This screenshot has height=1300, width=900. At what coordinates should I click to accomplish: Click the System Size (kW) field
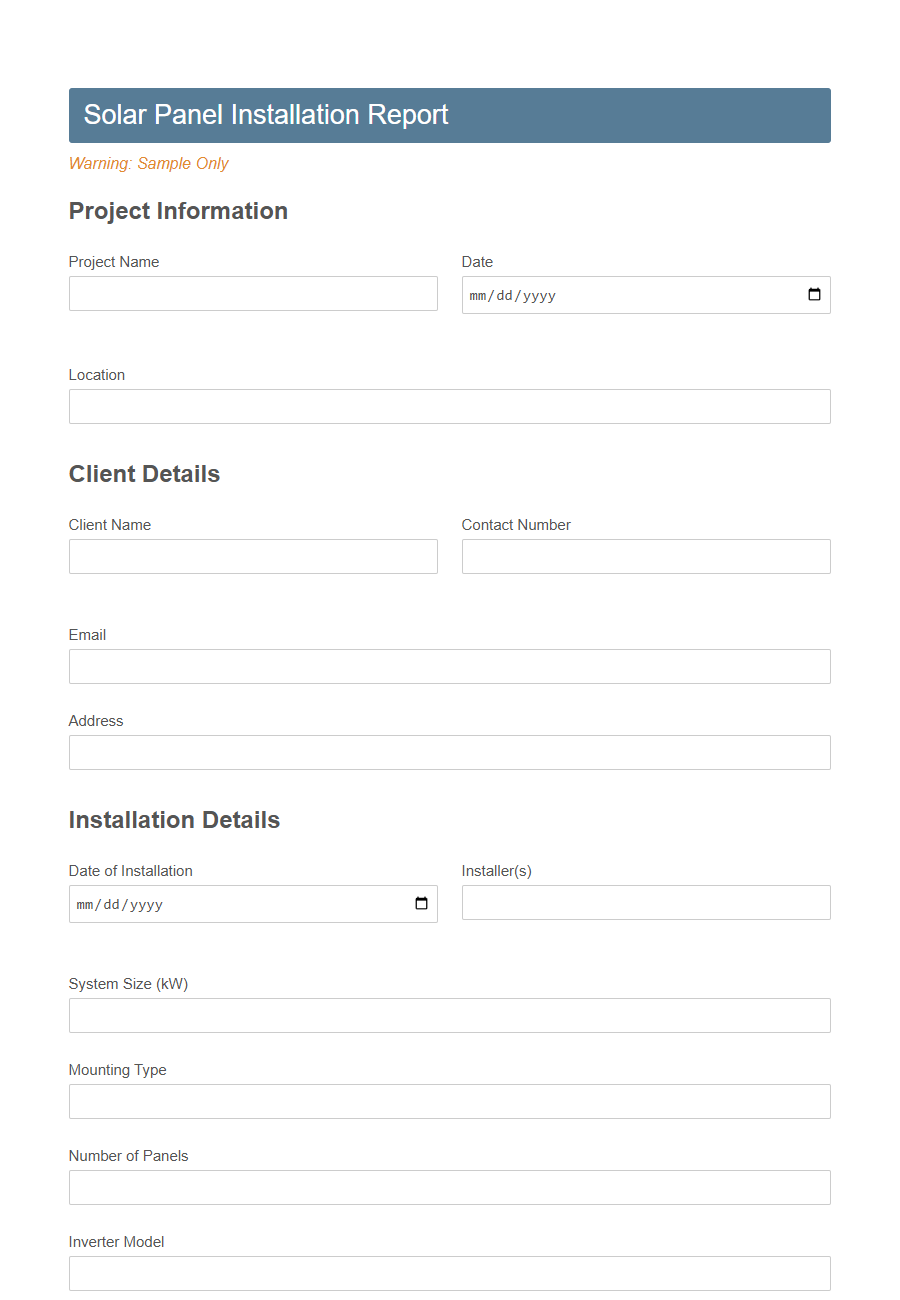[448, 1015]
